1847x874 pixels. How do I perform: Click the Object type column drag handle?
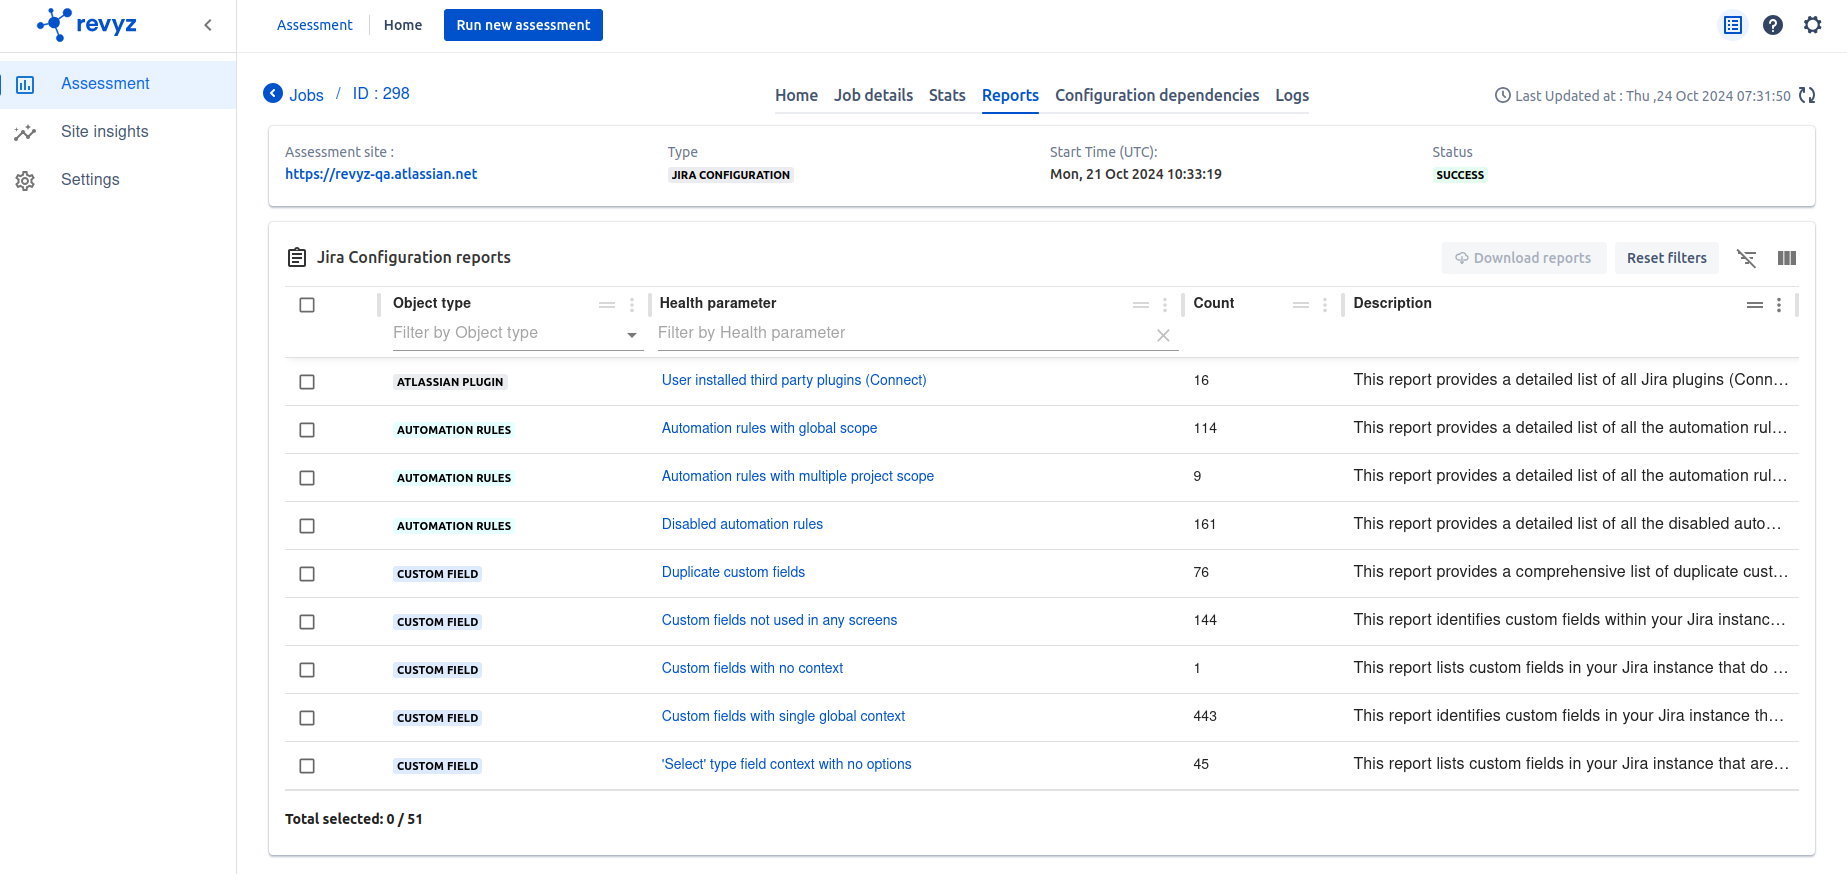pos(607,305)
